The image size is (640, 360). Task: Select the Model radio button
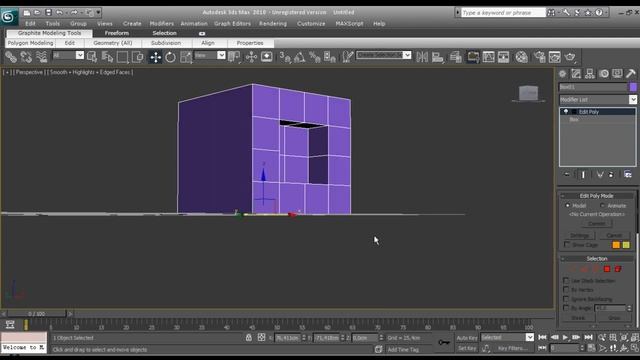click(567, 206)
